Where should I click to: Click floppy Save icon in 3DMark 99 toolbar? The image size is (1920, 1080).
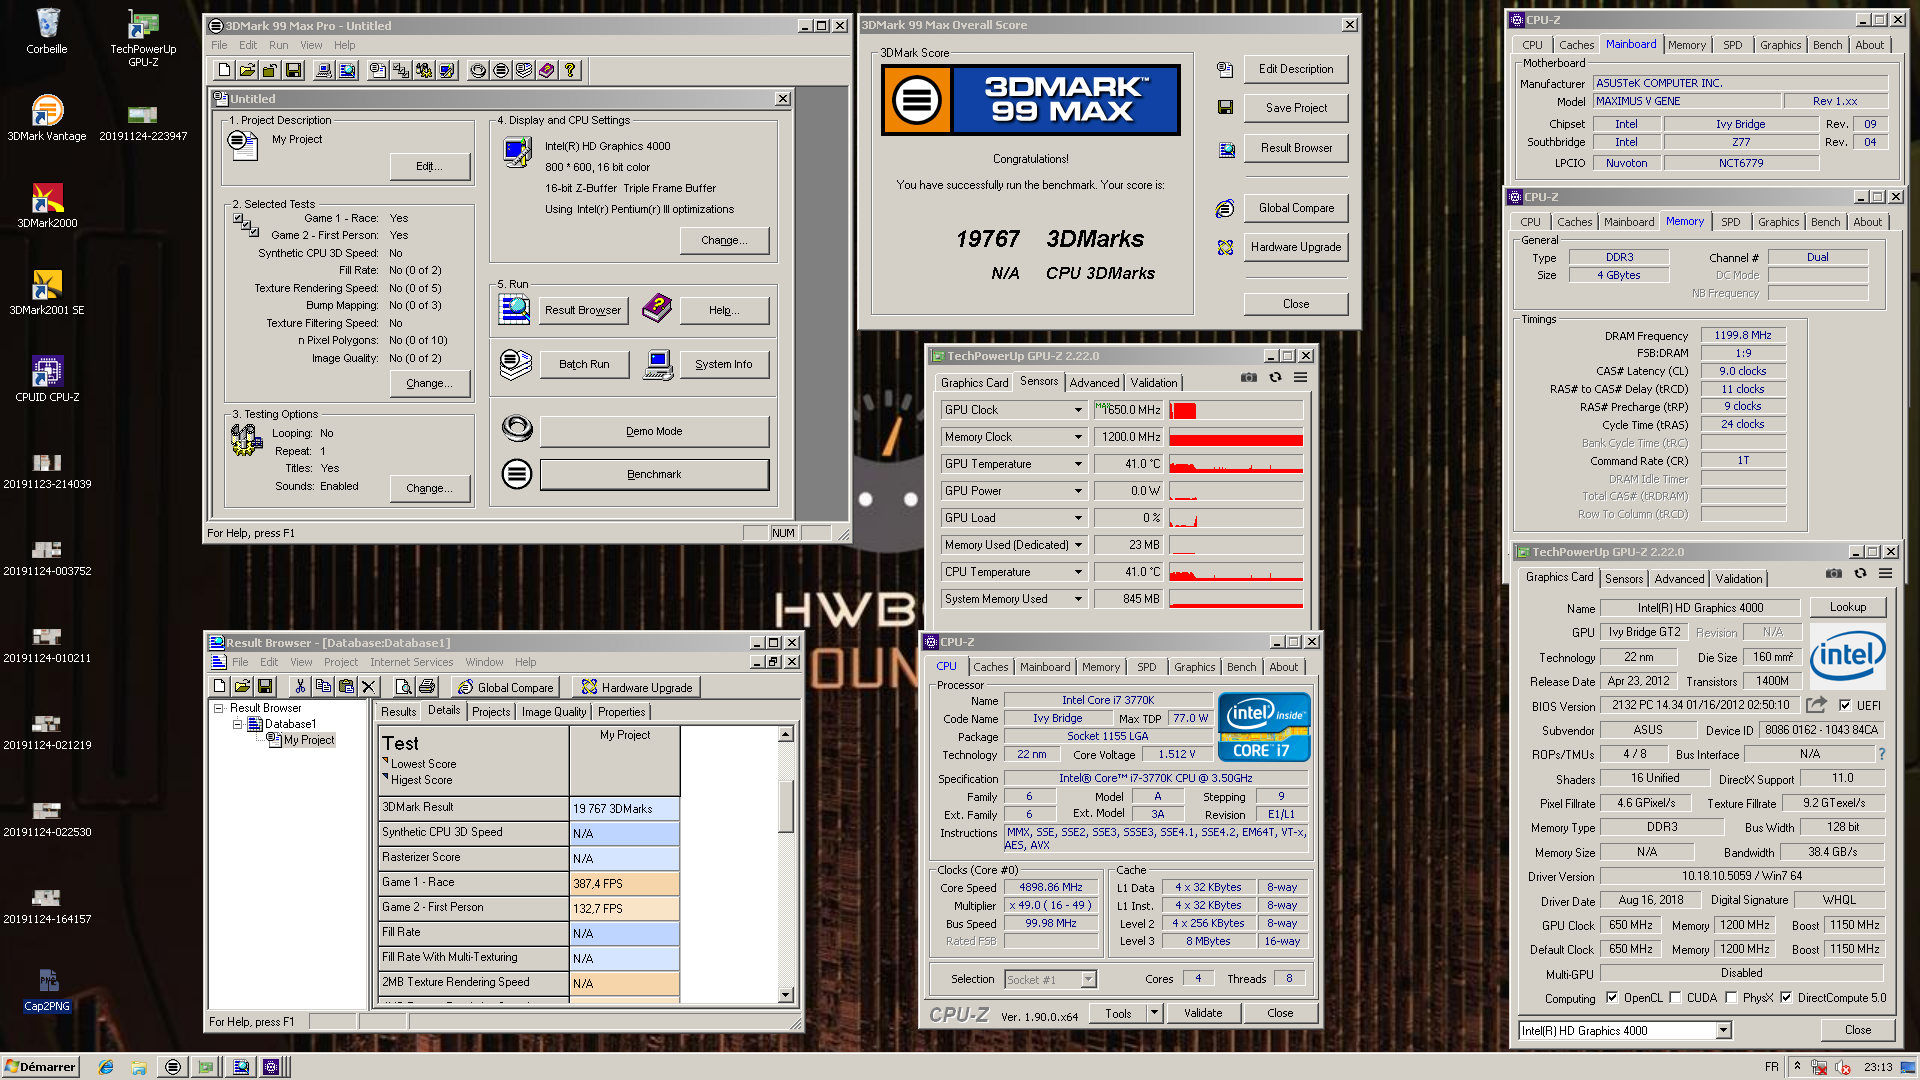click(x=293, y=70)
